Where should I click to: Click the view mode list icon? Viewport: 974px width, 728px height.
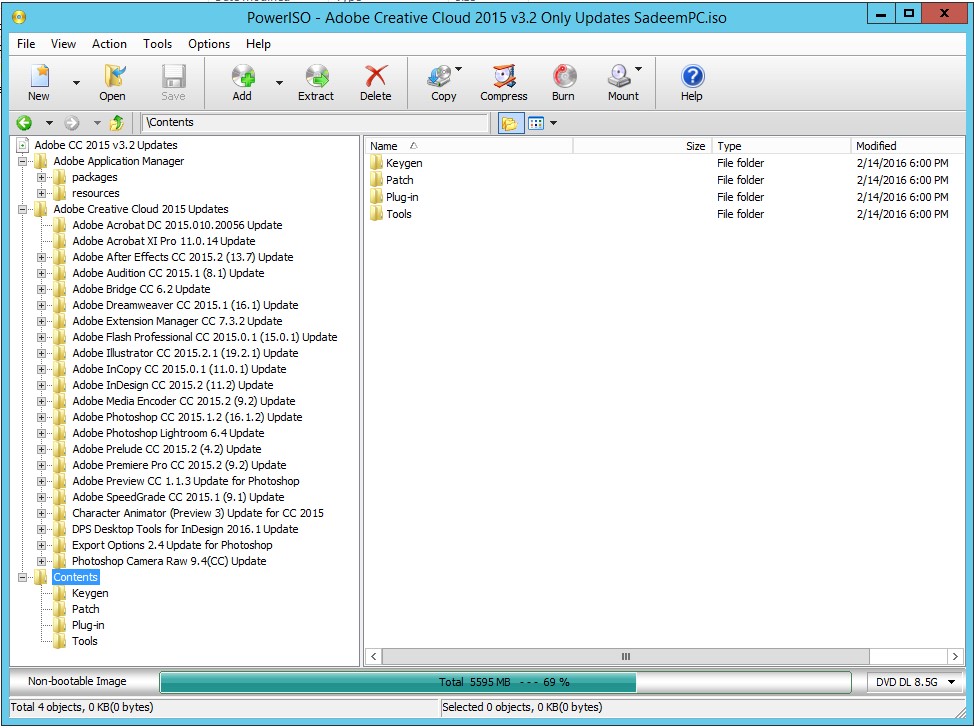pos(536,123)
